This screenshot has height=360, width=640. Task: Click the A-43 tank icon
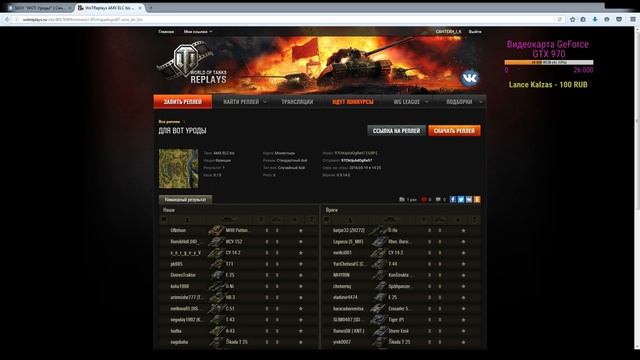pos(216,331)
